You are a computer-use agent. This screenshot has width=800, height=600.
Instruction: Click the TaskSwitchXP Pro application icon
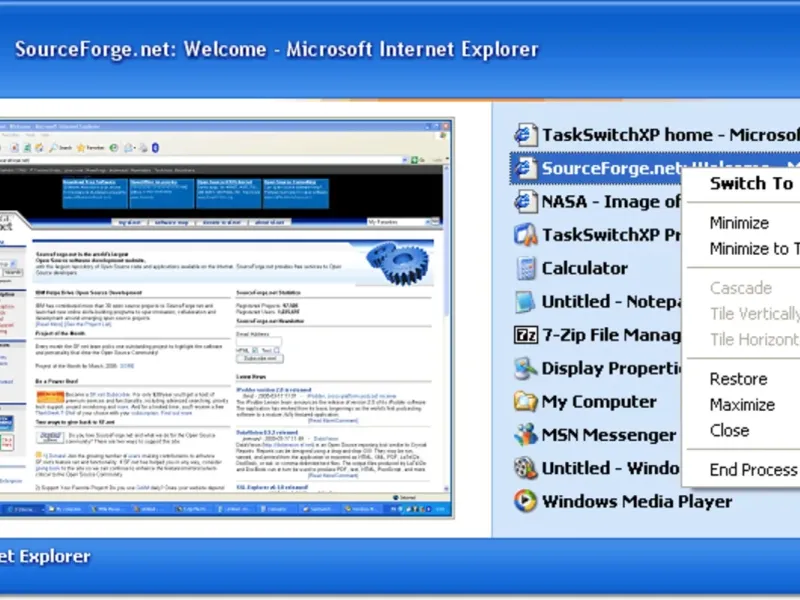525,235
